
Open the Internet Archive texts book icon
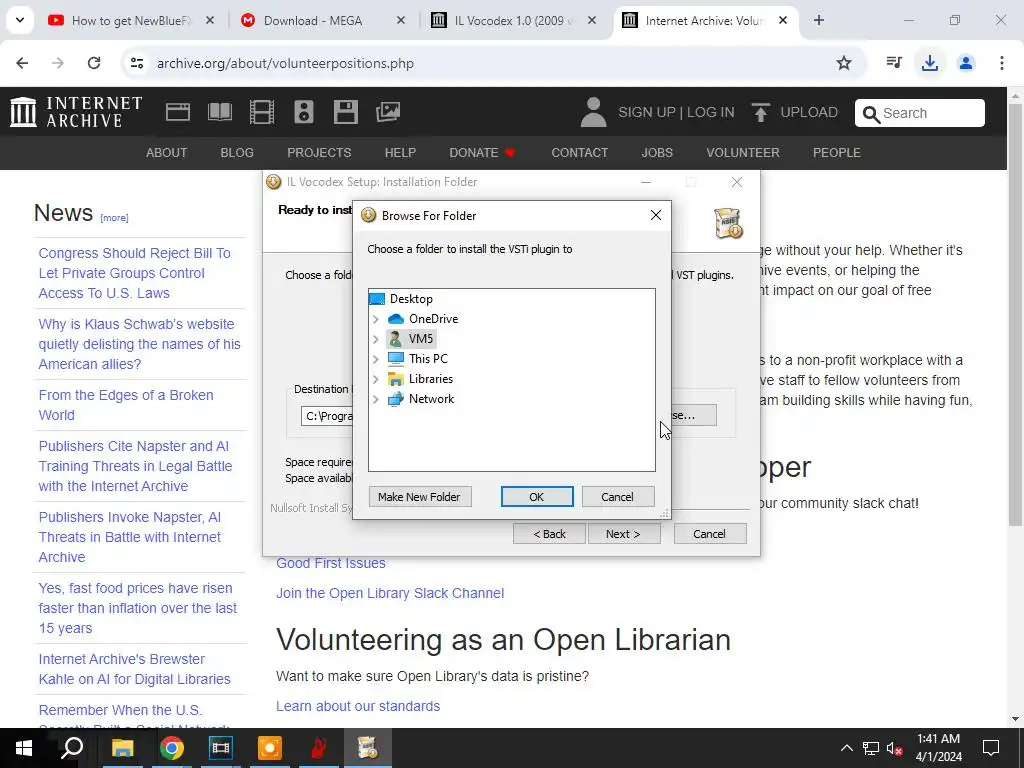click(220, 112)
